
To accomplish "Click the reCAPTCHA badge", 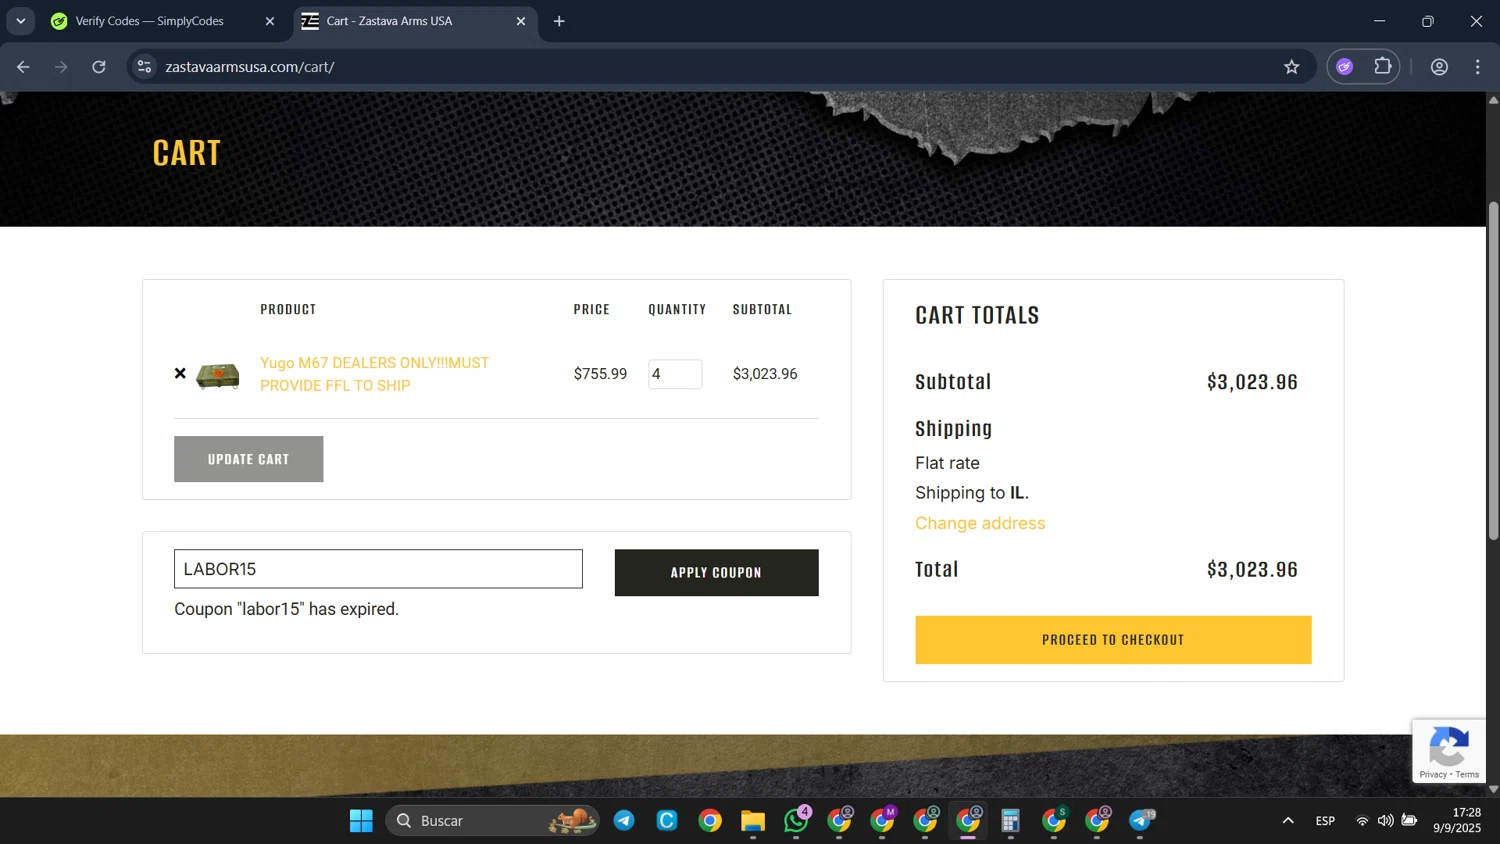I will (x=1449, y=750).
